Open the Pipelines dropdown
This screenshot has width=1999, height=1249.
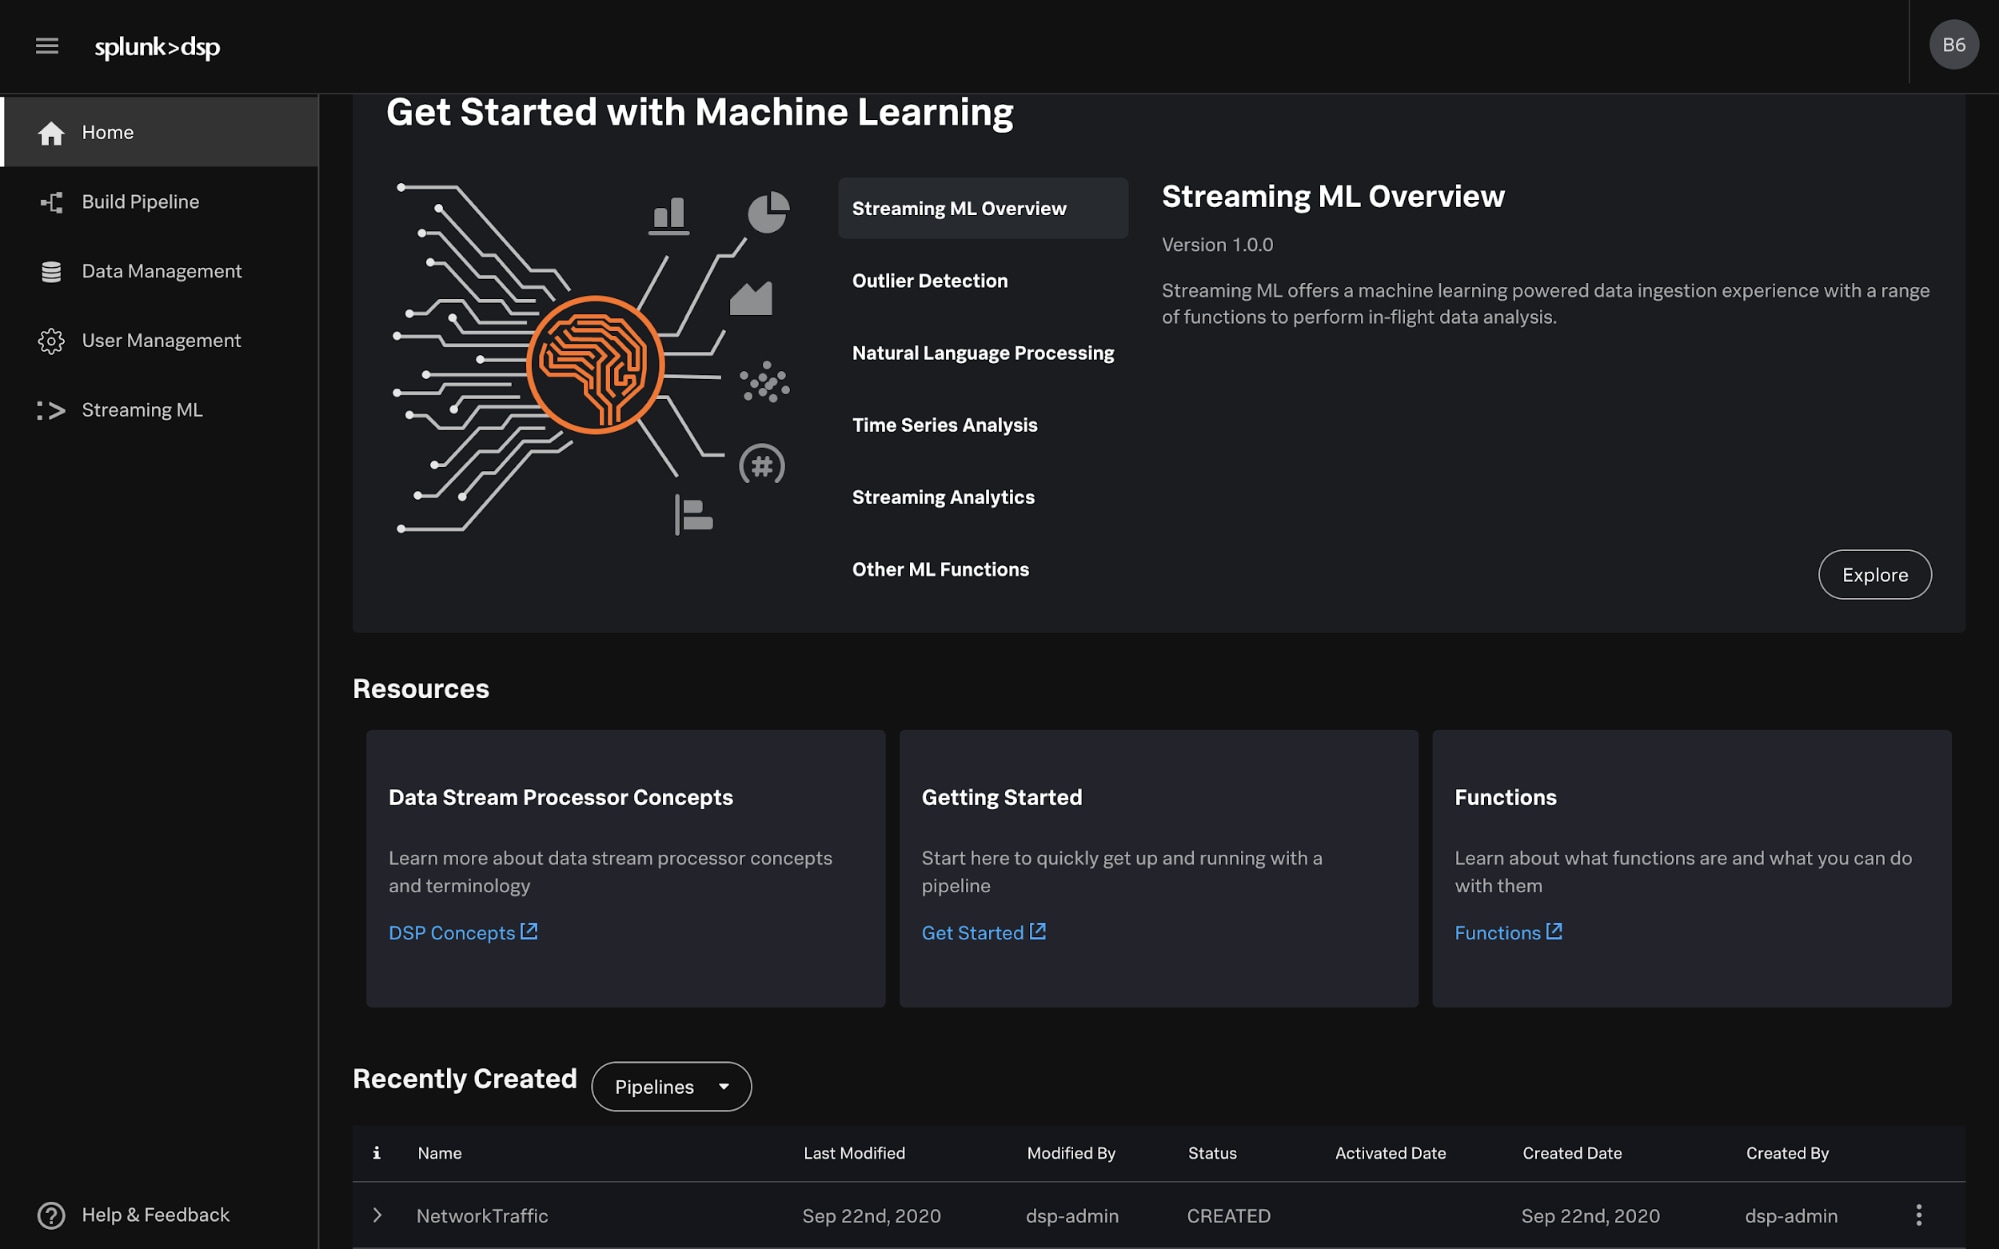click(671, 1086)
